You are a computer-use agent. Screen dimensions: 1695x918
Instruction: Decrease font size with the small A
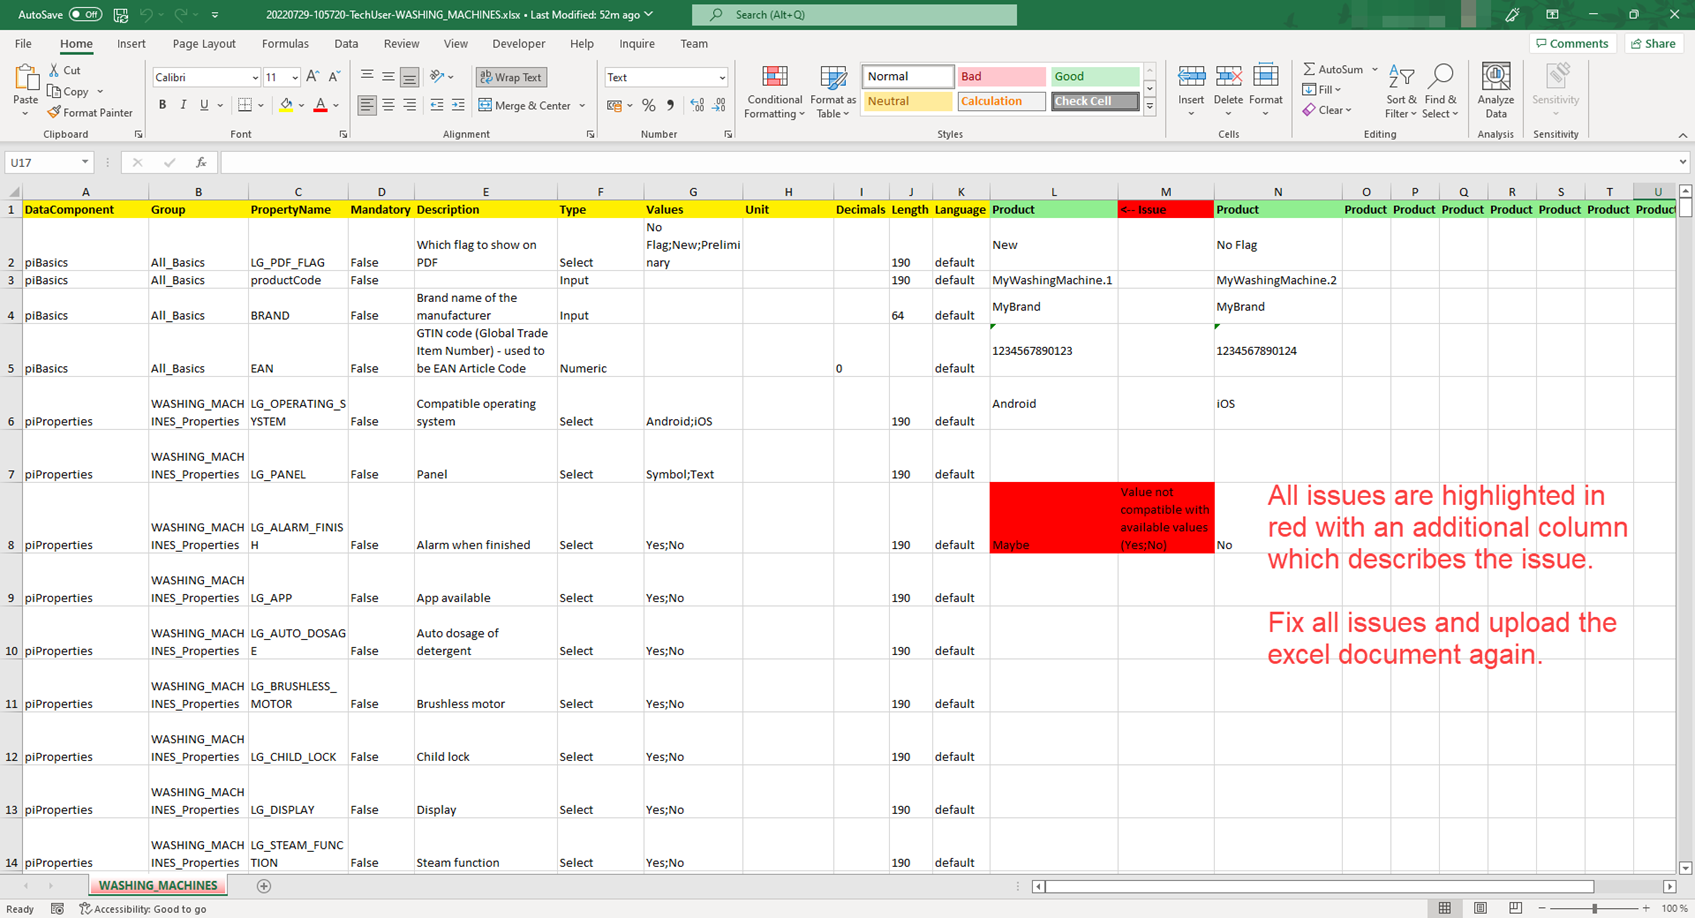coord(334,77)
